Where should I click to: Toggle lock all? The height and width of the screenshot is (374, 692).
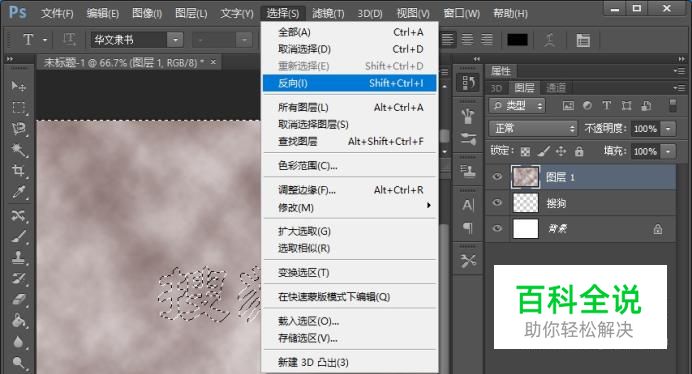pyautogui.click(x=579, y=152)
